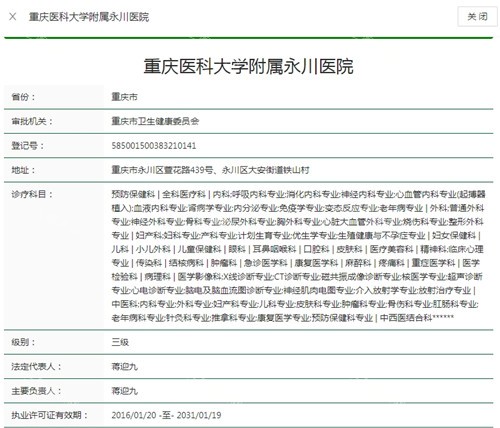Click the 级别 label
Screen dimensions: 500x428
(23, 342)
